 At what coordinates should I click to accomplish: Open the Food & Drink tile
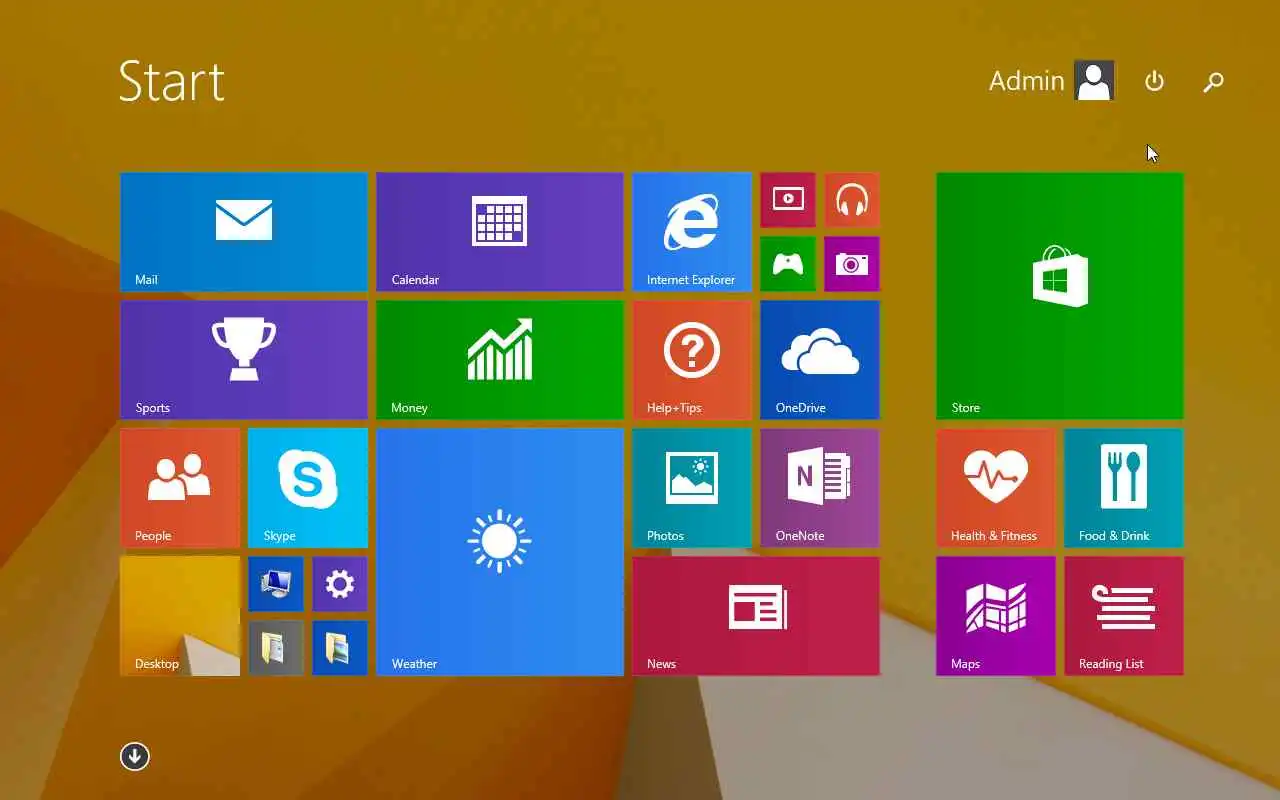(x=1124, y=488)
